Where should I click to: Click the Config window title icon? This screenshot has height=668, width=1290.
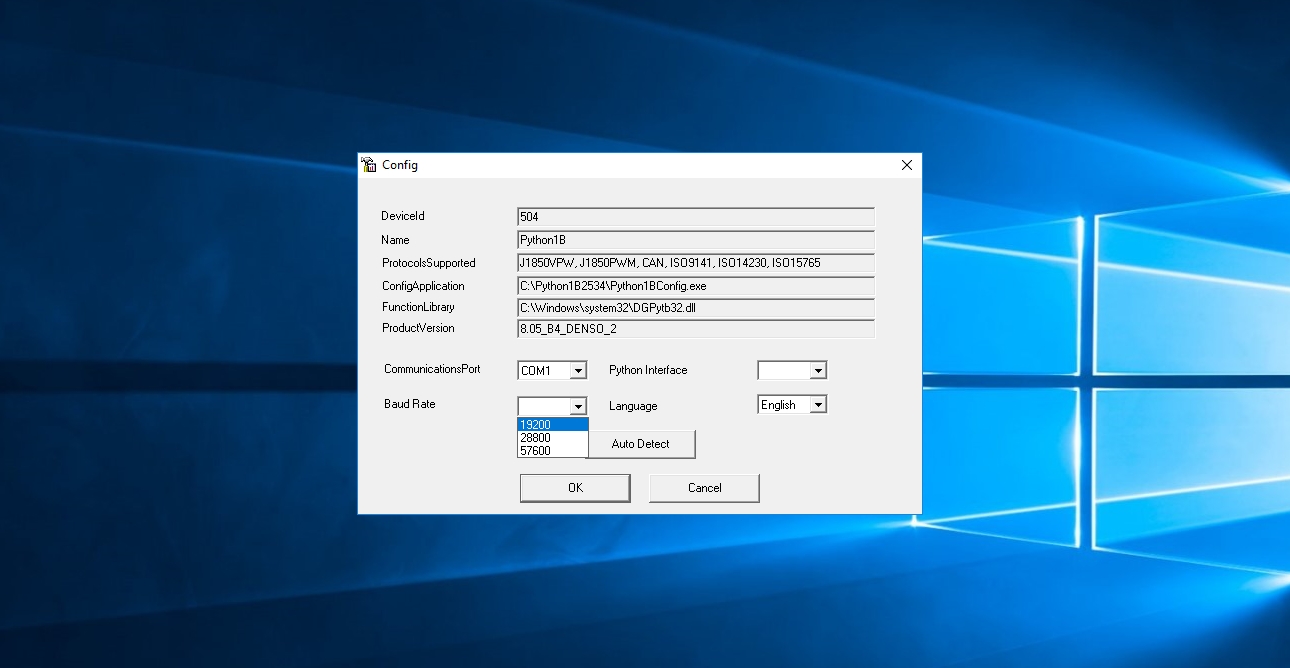[x=369, y=165]
